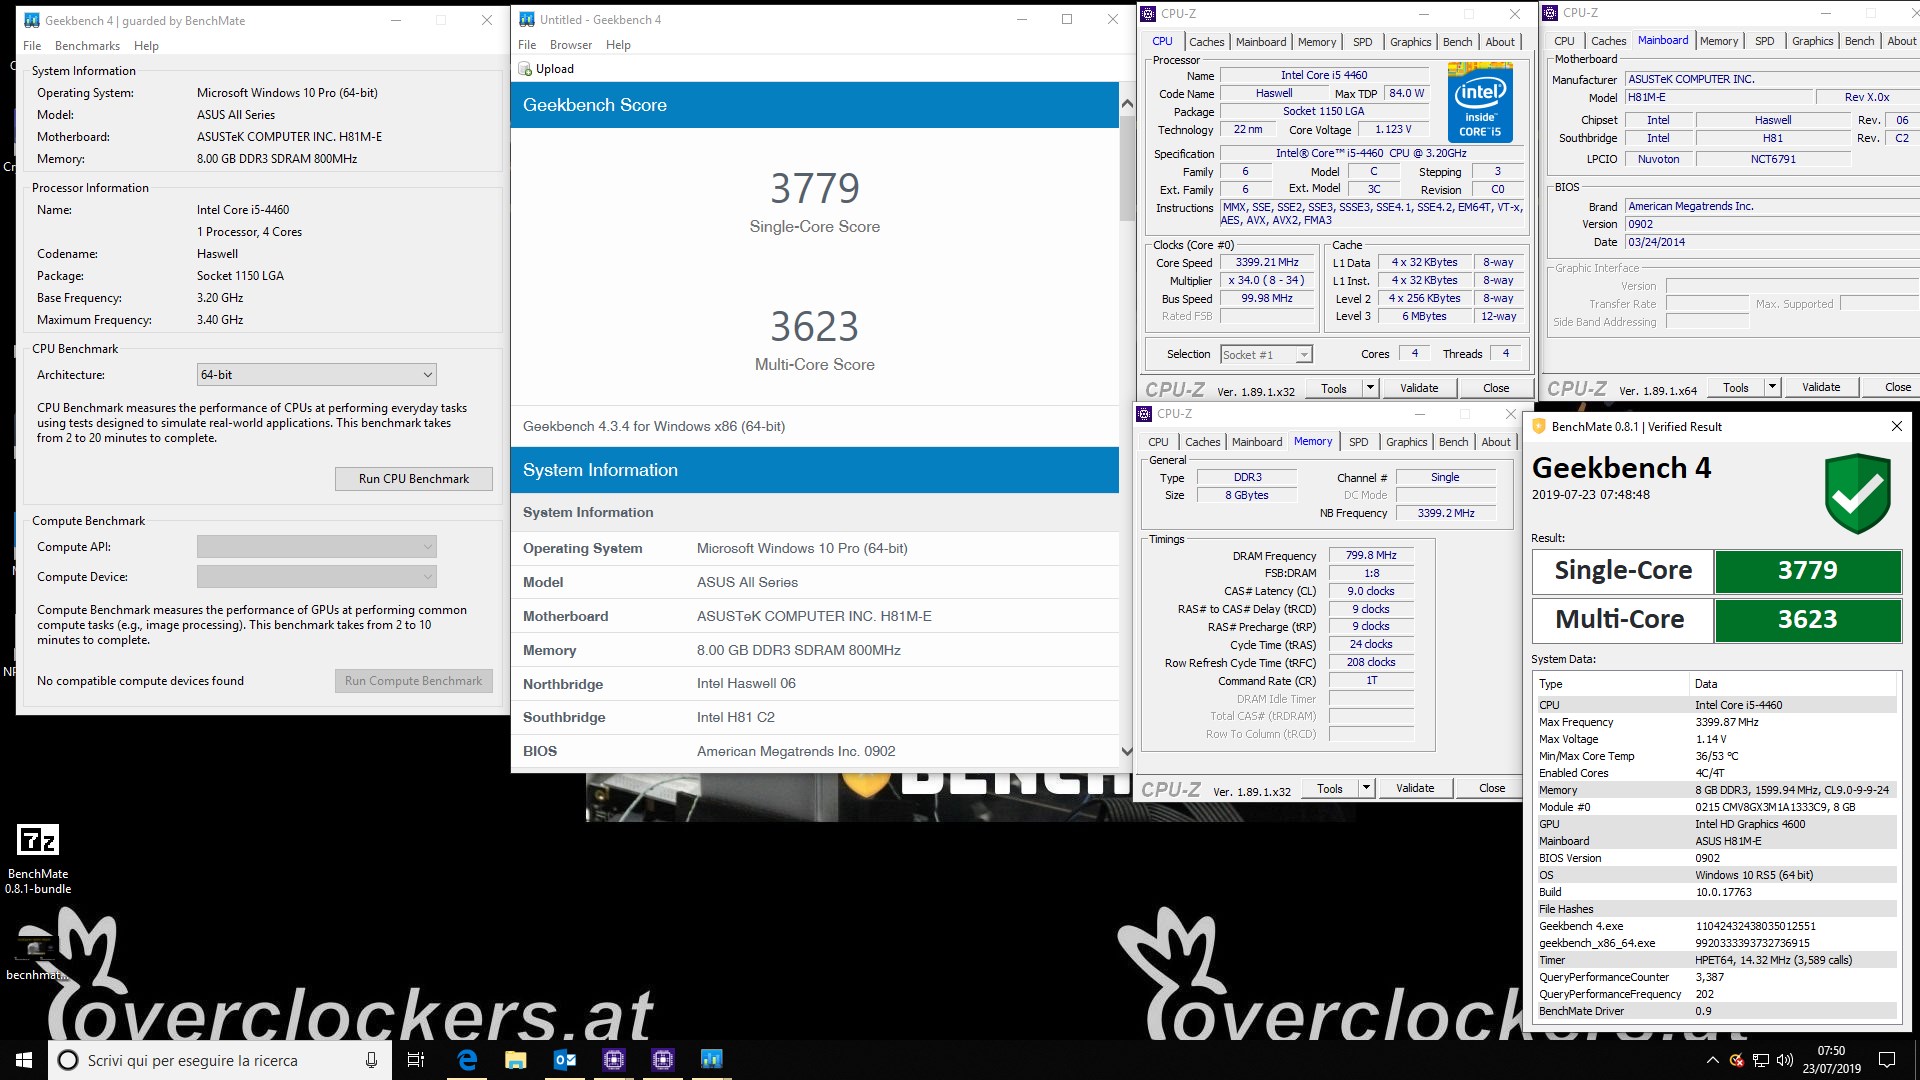
Task: Click the volume speaker tray icon
Action: (x=1785, y=1060)
